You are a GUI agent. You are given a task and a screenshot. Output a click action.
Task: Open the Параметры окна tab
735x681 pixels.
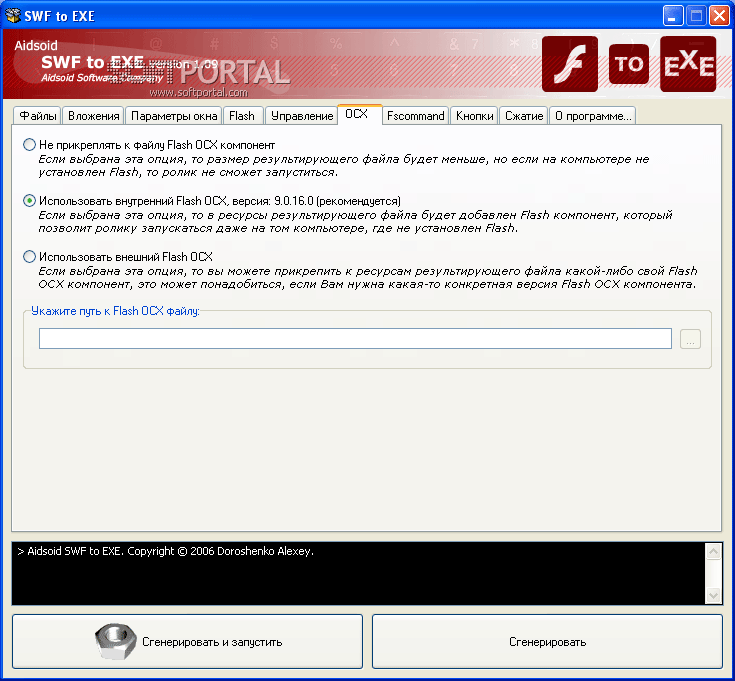(174, 116)
